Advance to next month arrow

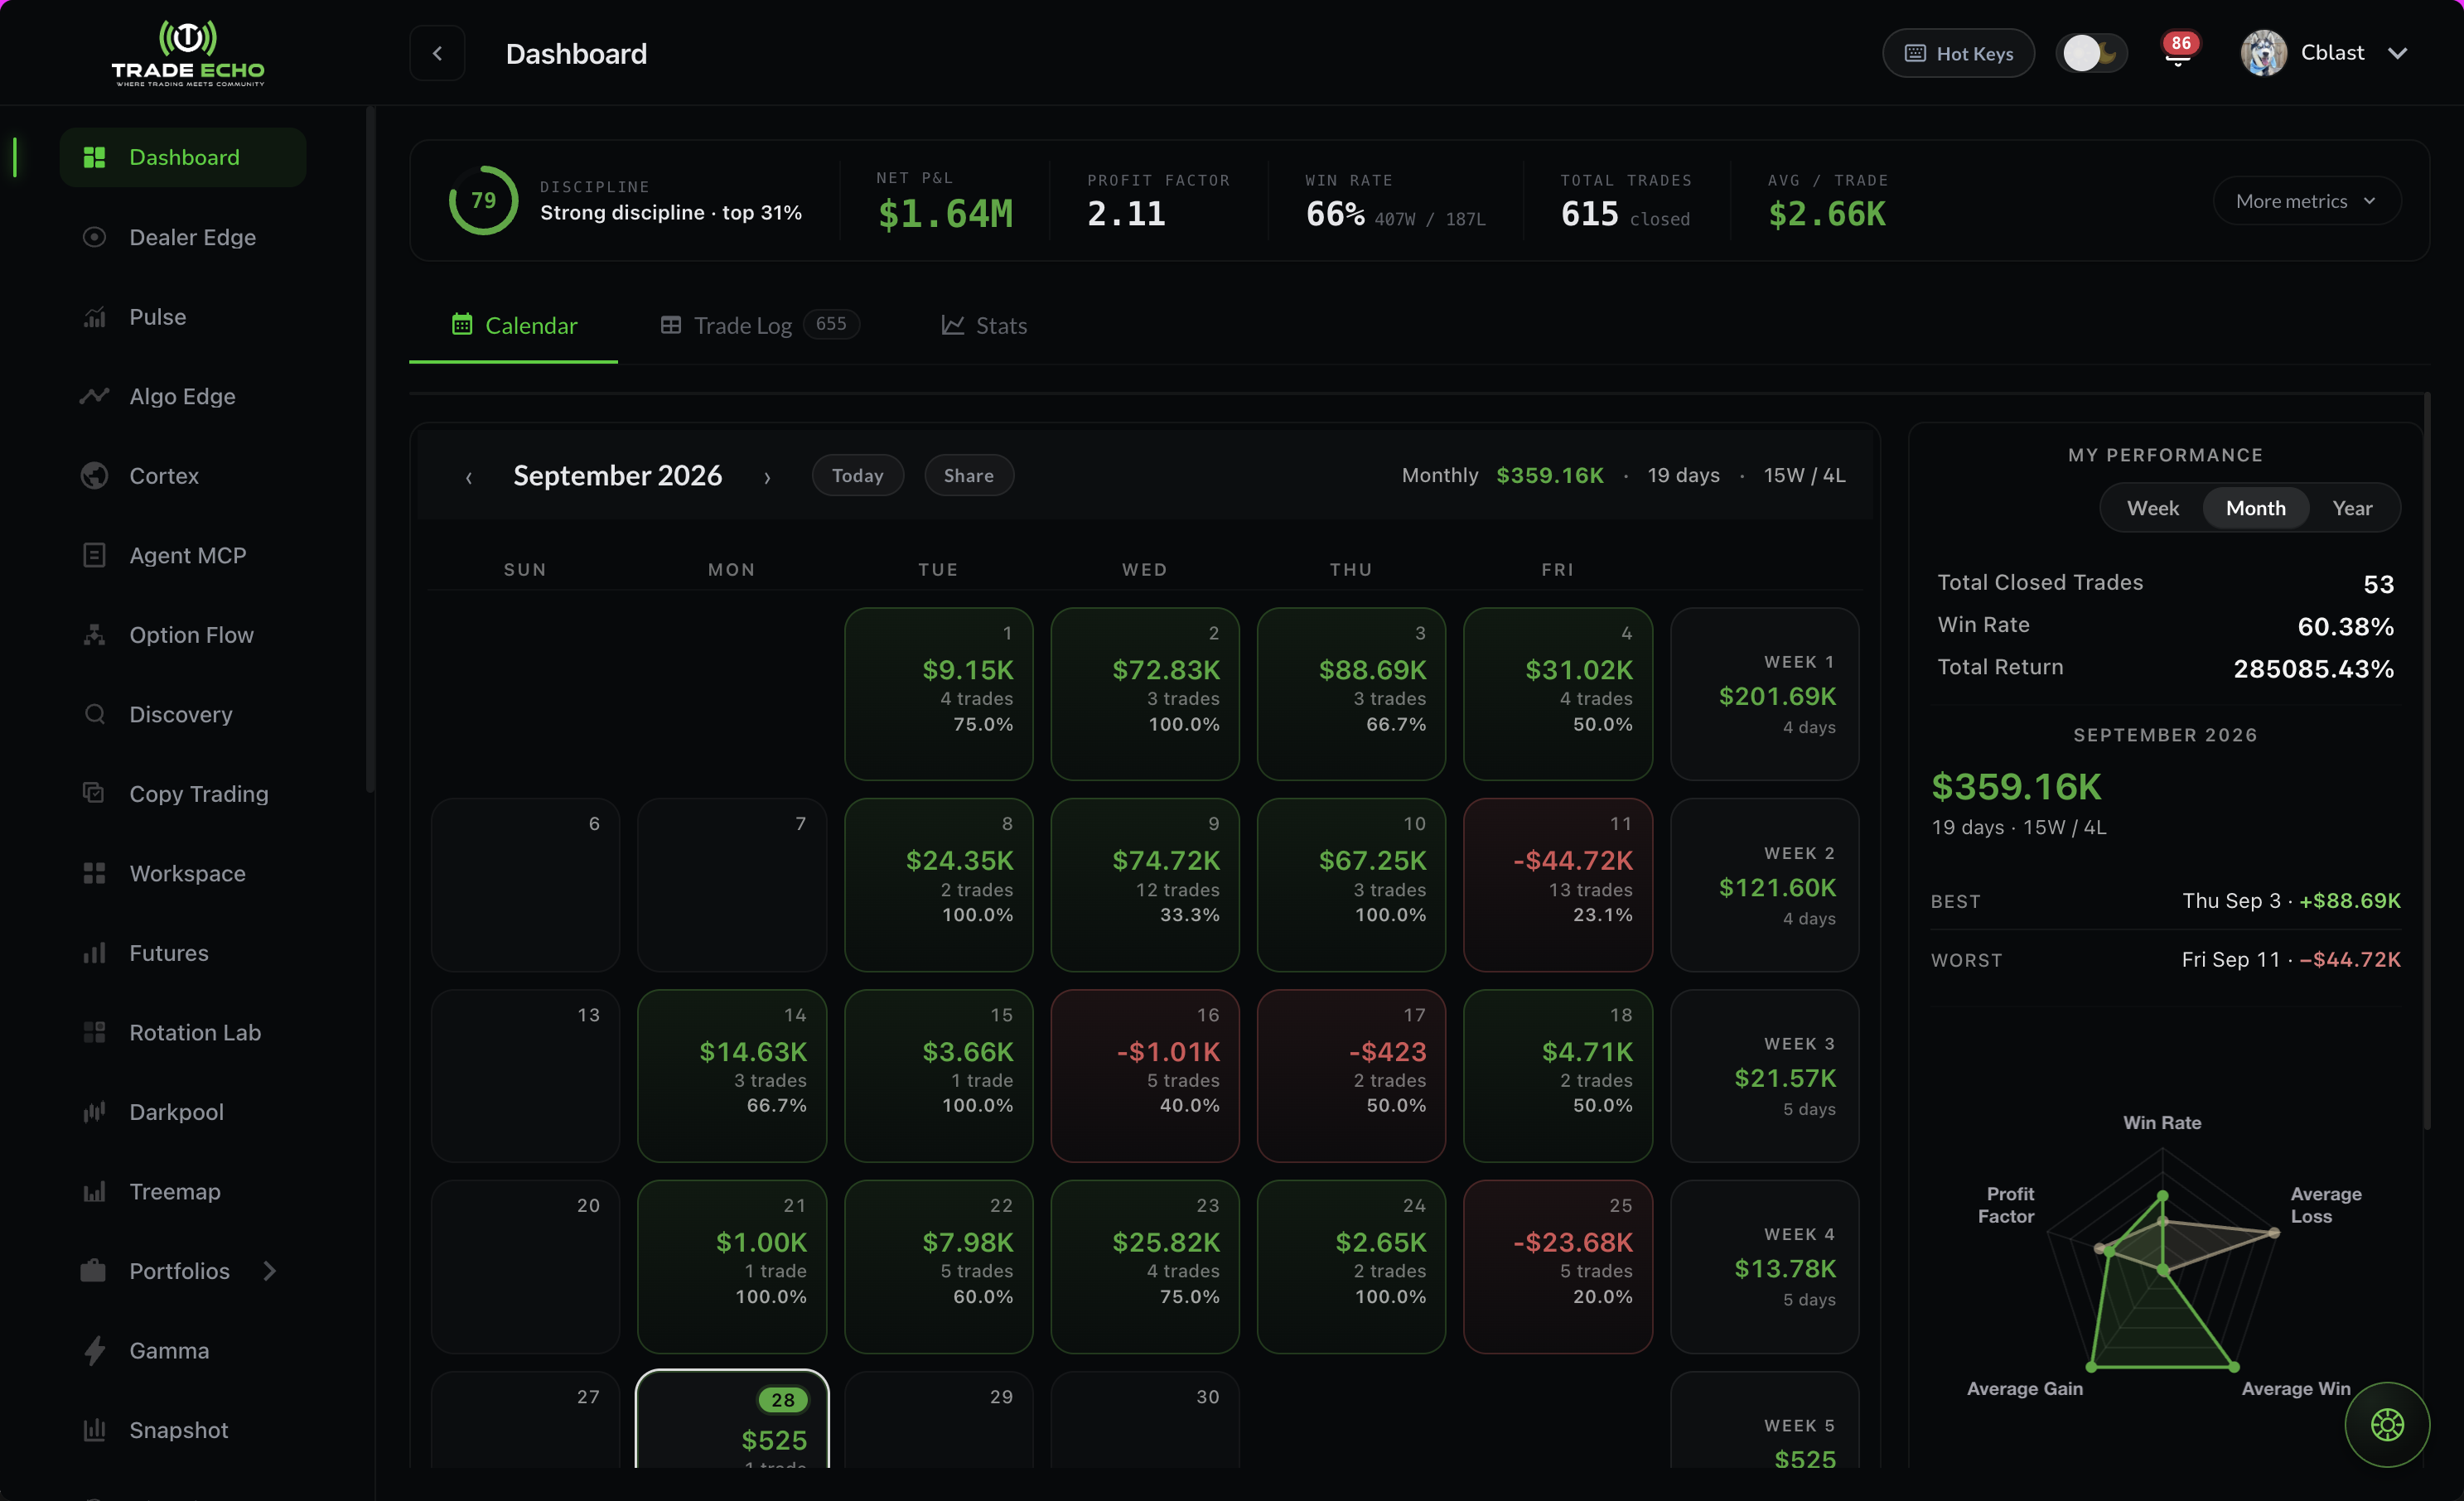click(x=767, y=477)
